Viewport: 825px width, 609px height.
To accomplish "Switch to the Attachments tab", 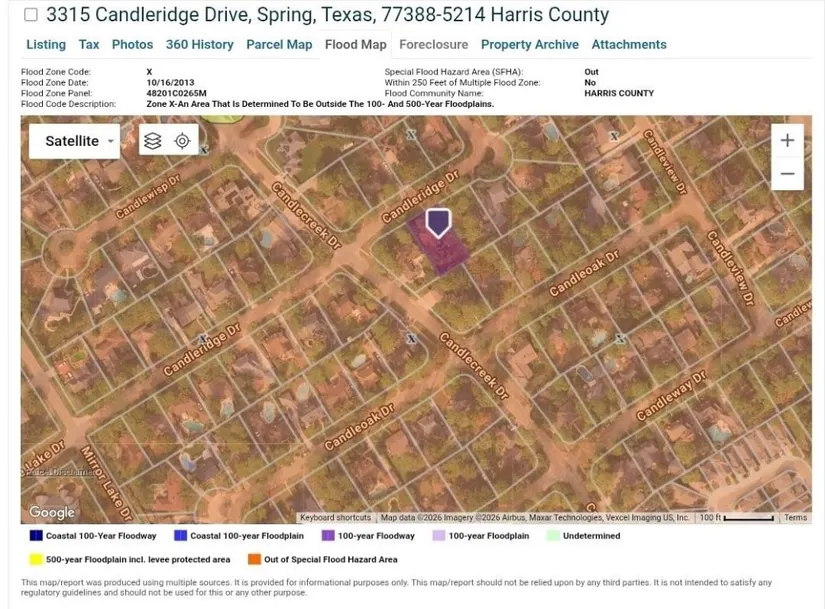I will click(628, 45).
